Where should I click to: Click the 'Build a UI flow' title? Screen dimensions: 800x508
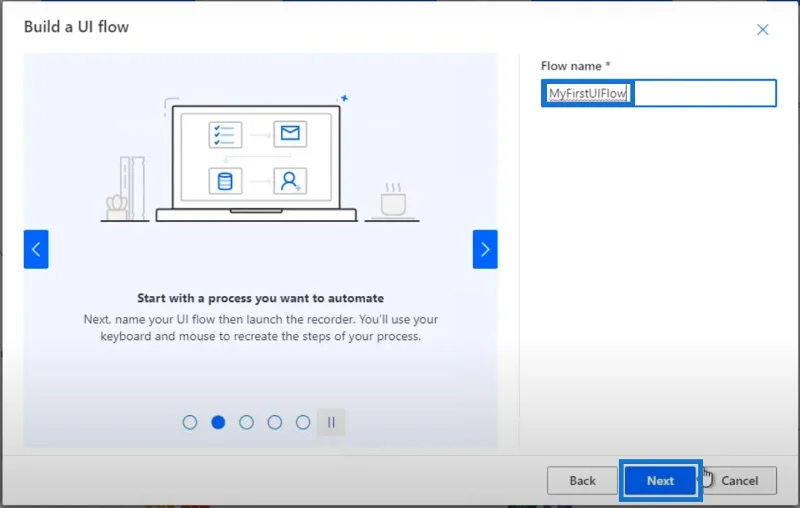click(x=77, y=27)
